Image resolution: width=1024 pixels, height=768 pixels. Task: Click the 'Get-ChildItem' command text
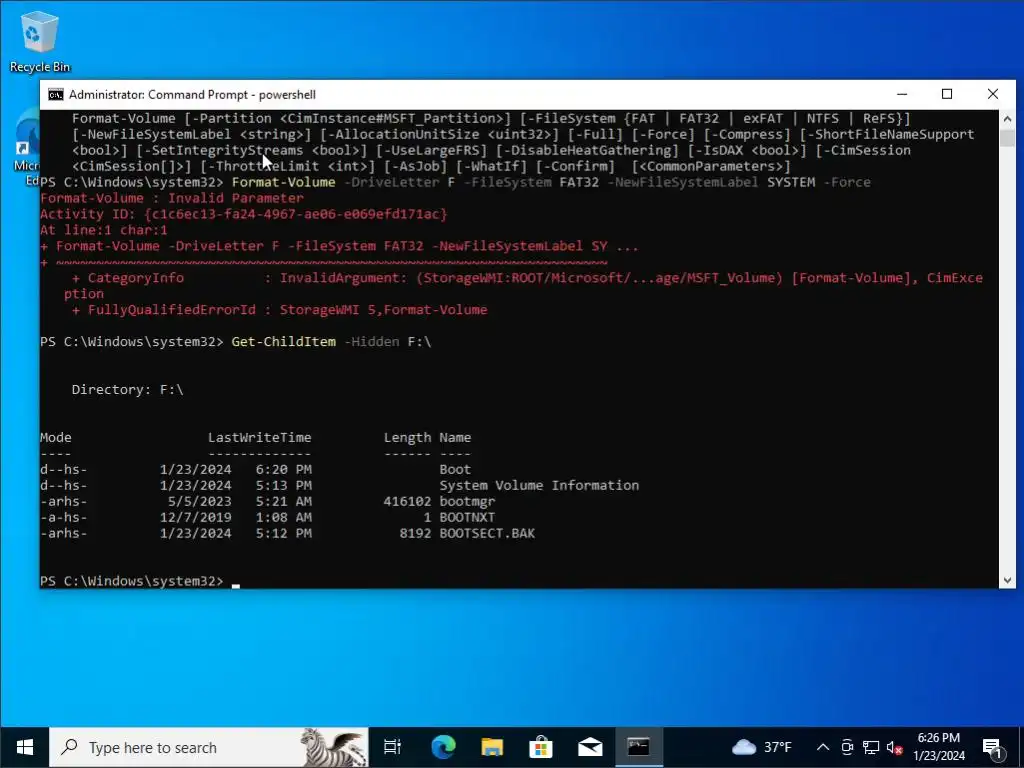[283, 342]
